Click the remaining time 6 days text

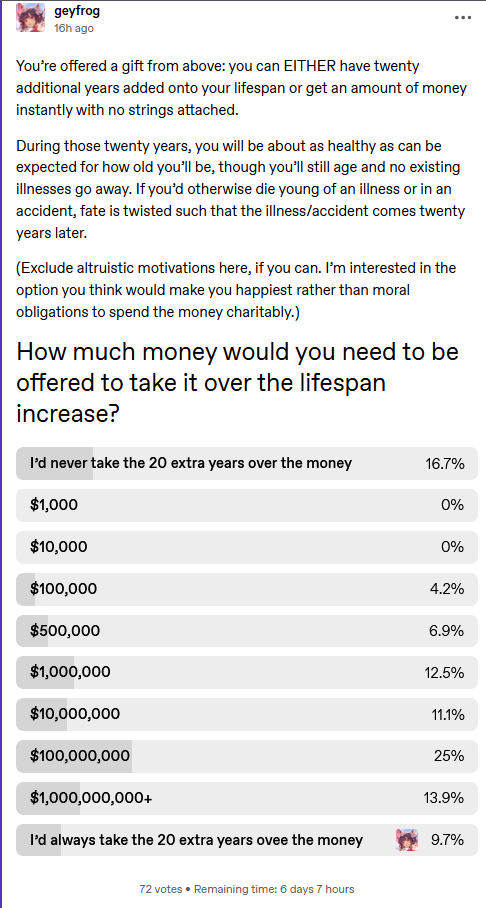tap(274, 888)
